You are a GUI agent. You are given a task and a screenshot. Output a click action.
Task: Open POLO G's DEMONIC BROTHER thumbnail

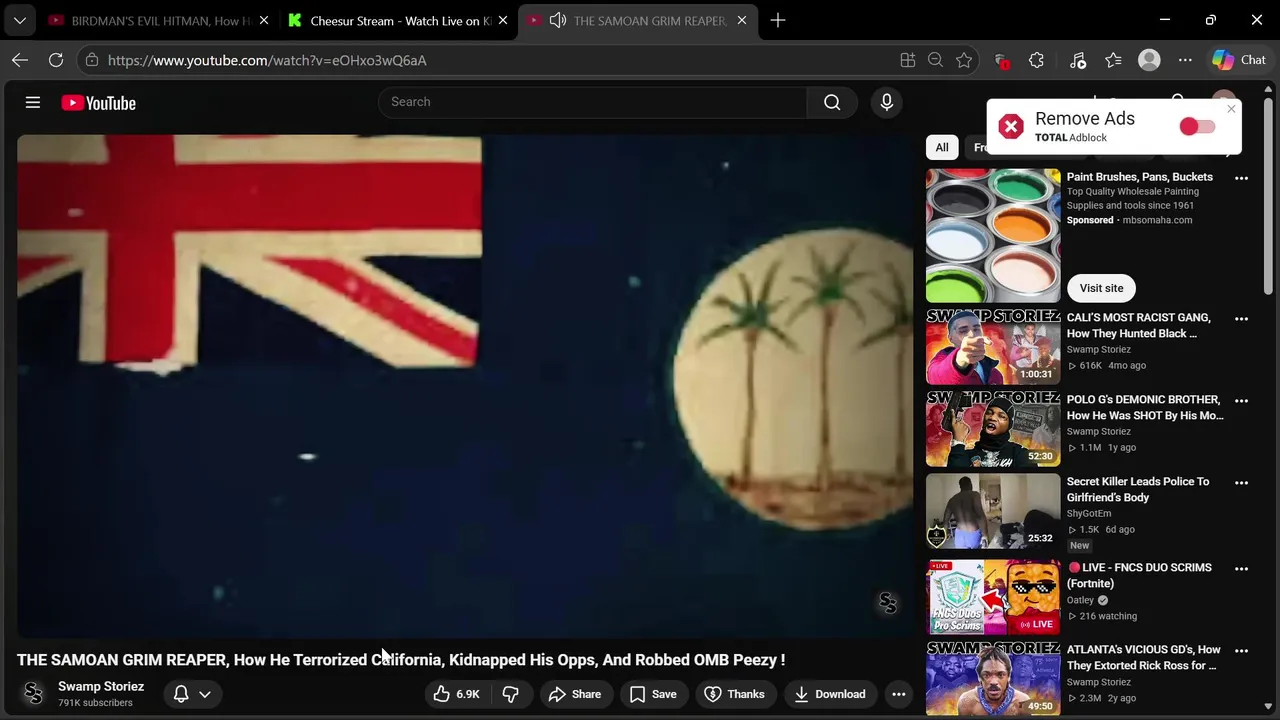click(x=993, y=429)
